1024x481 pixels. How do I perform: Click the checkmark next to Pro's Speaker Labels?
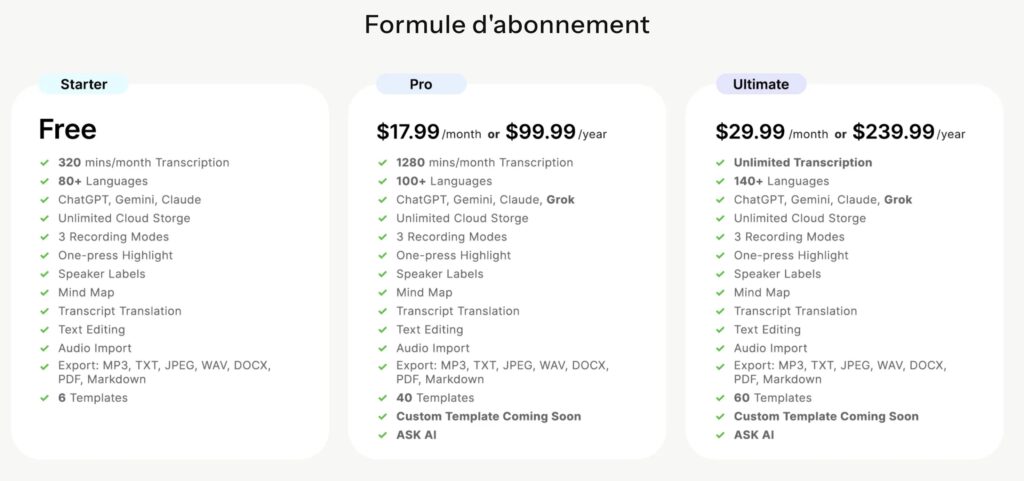[x=382, y=274]
